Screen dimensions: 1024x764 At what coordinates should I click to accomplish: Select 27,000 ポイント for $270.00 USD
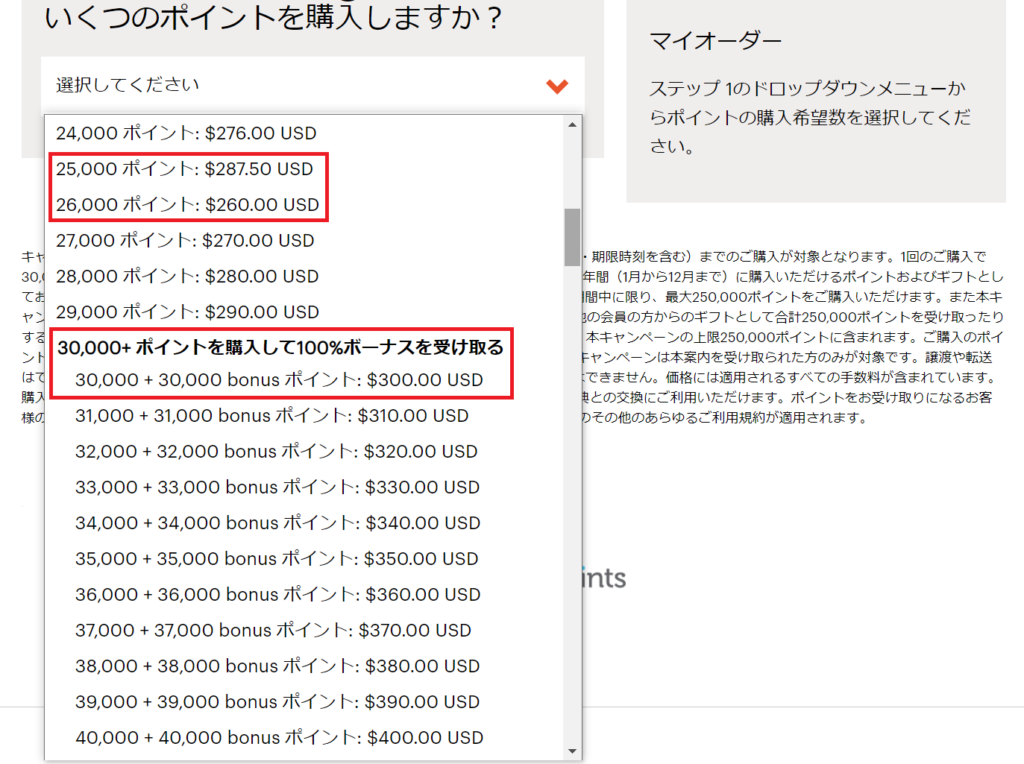(185, 240)
